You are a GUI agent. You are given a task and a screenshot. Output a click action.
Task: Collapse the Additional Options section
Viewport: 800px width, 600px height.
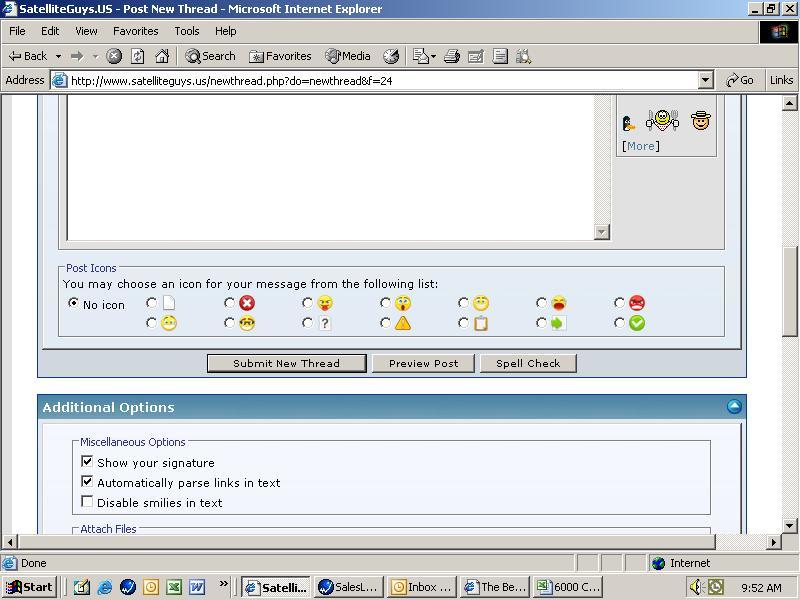(734, 406)
